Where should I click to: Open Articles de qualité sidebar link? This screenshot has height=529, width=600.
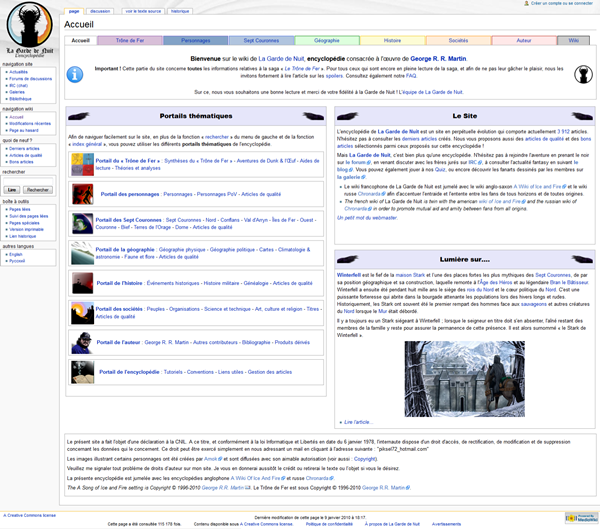26,155
